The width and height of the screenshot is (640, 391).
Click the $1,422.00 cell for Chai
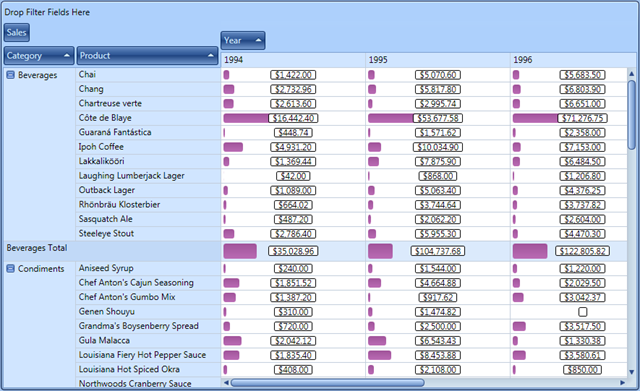pos(293,75)
